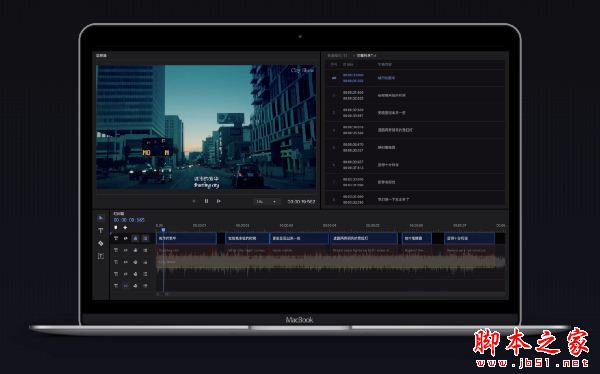Click the active brighter tab above subtitle list

pos(366,56)
